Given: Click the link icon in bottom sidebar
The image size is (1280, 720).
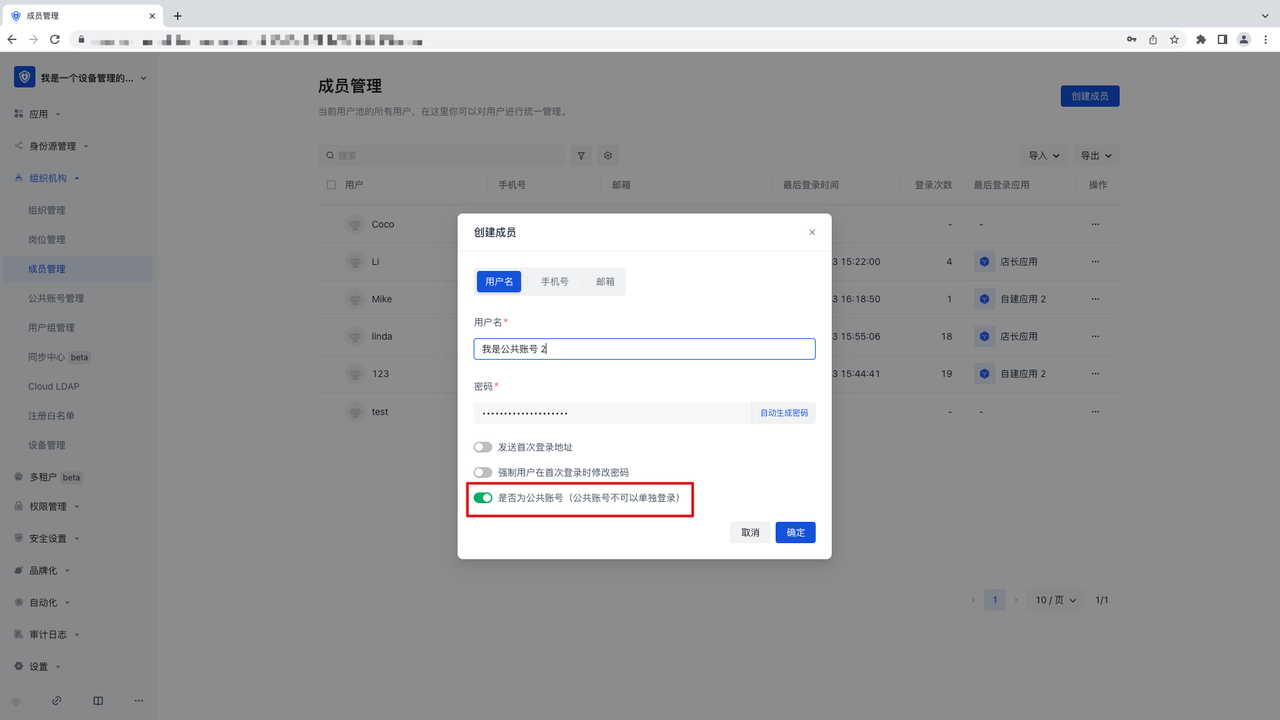Looking at the screenshot, I should pyautogui.click(x=57, y=701).
